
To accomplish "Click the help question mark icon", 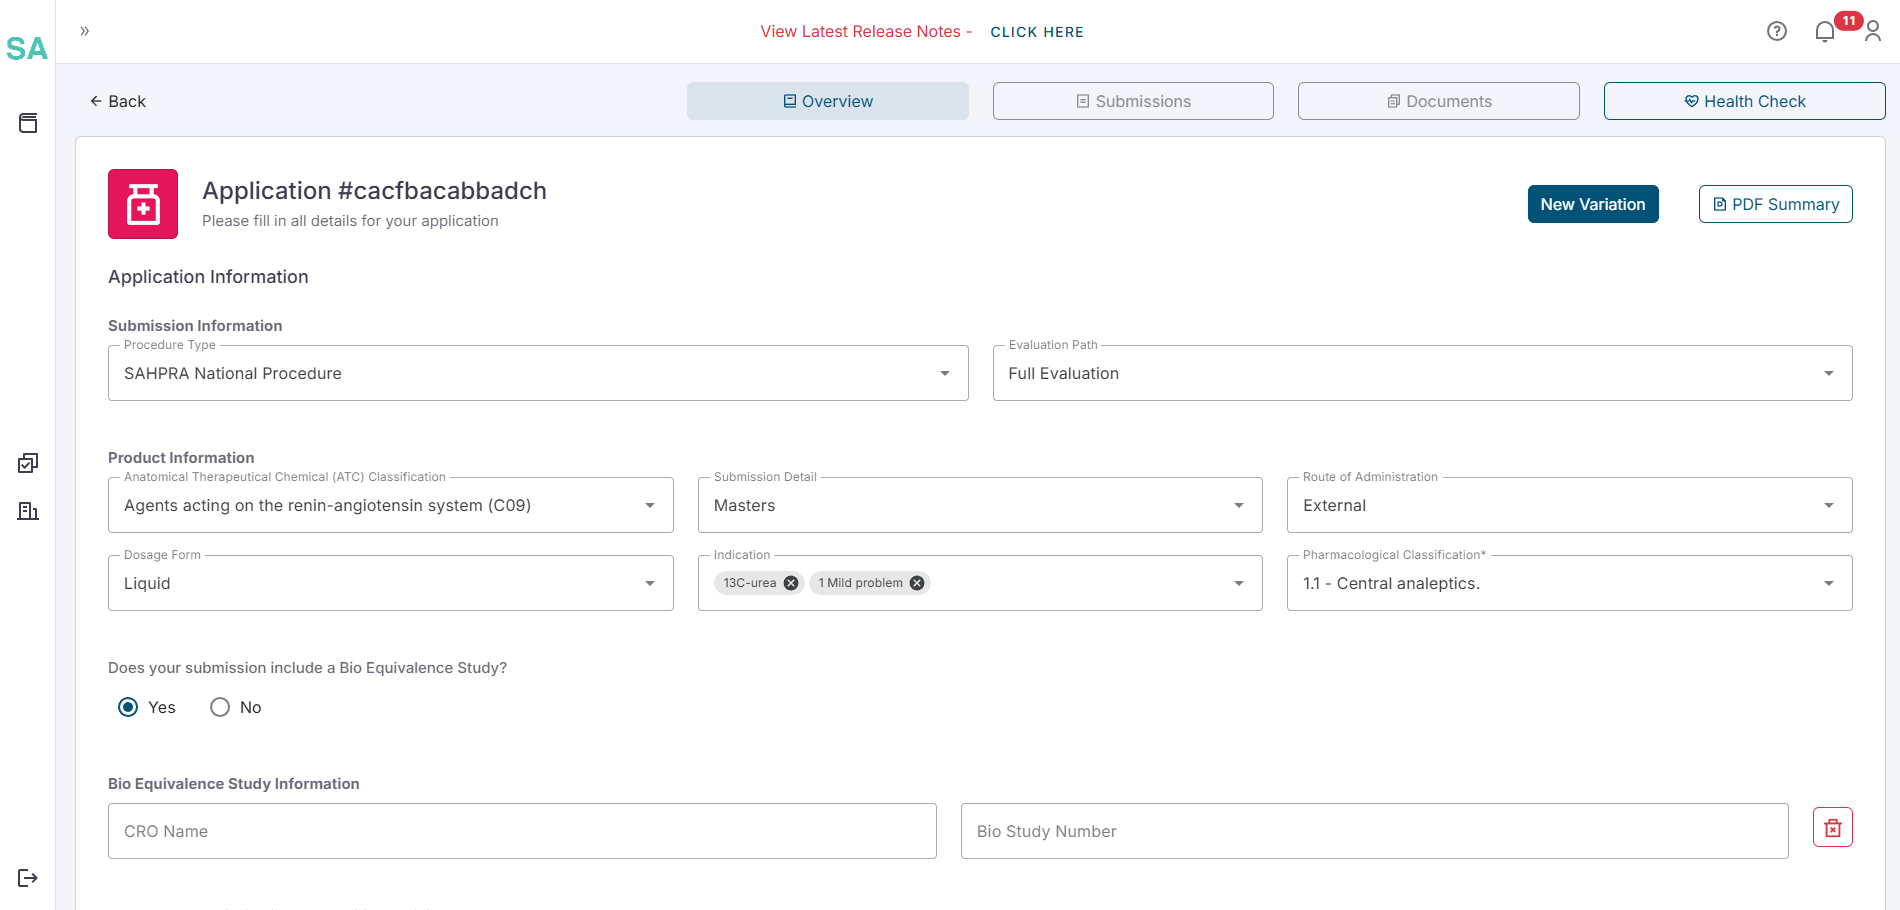I will pyautogui.click(x=1776, y=31).
